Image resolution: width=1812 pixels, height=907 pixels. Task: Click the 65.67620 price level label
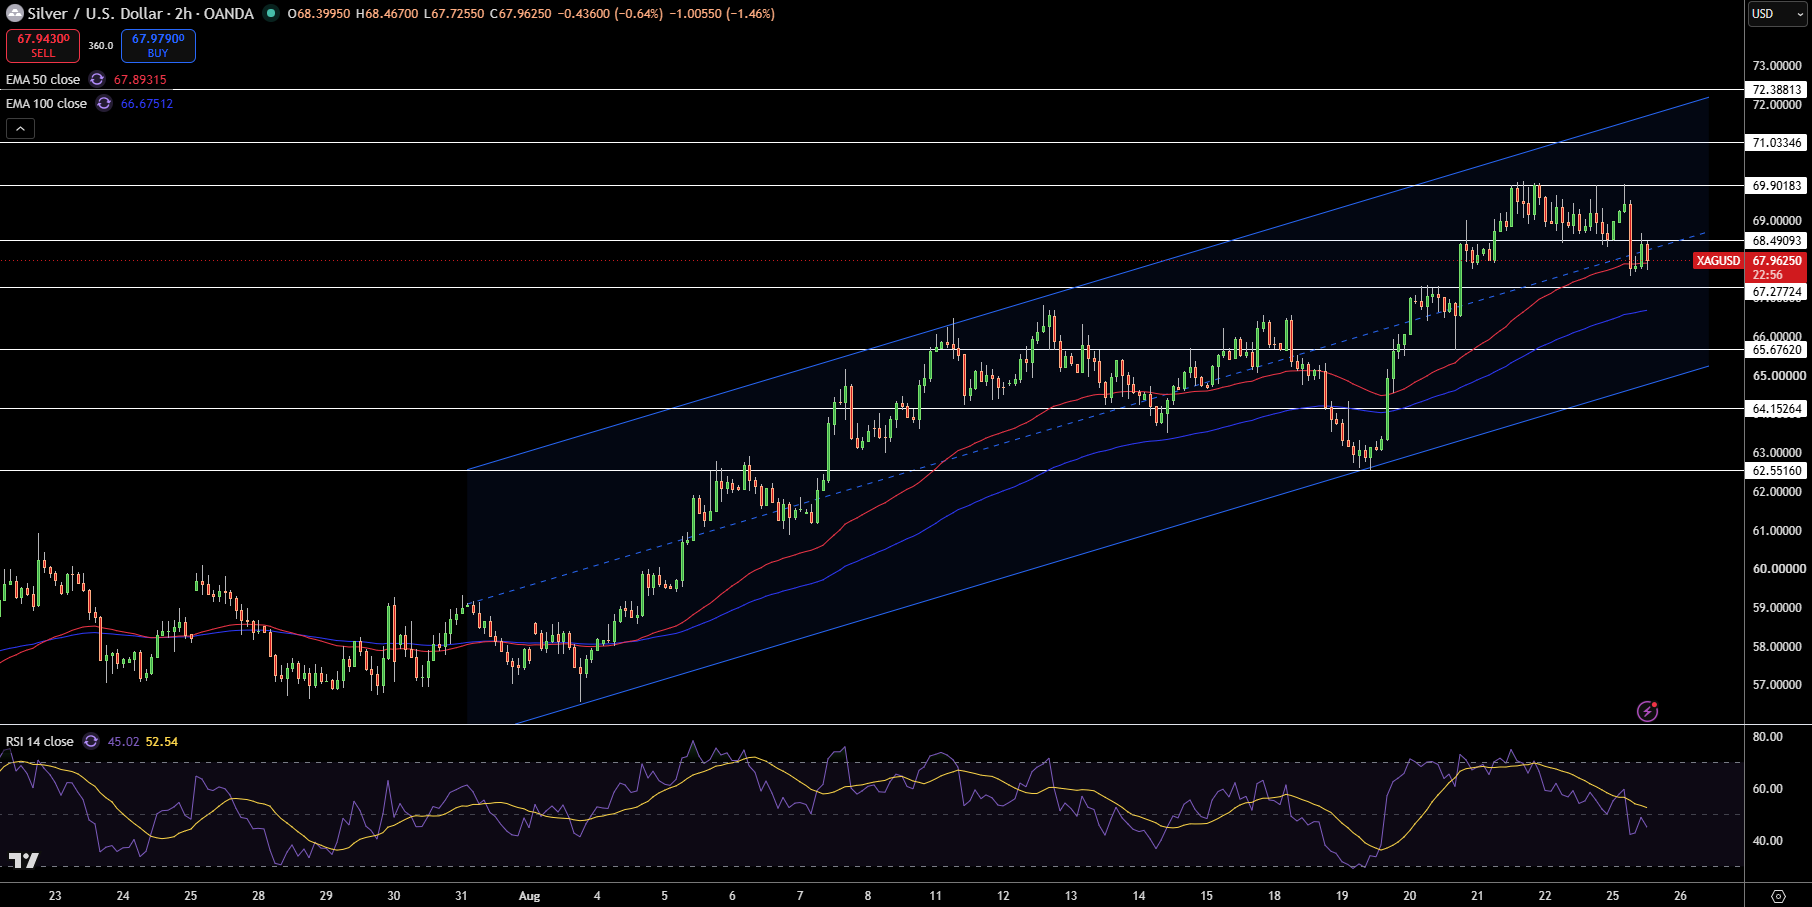[1777, 349]
